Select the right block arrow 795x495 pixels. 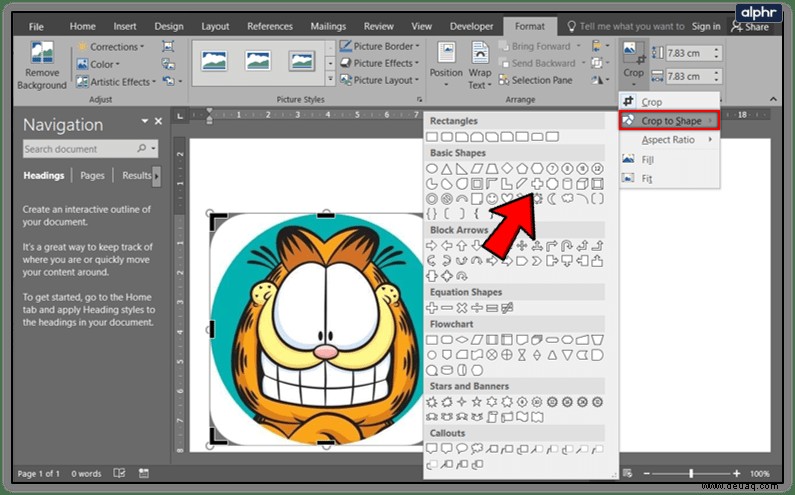[432, 246]
